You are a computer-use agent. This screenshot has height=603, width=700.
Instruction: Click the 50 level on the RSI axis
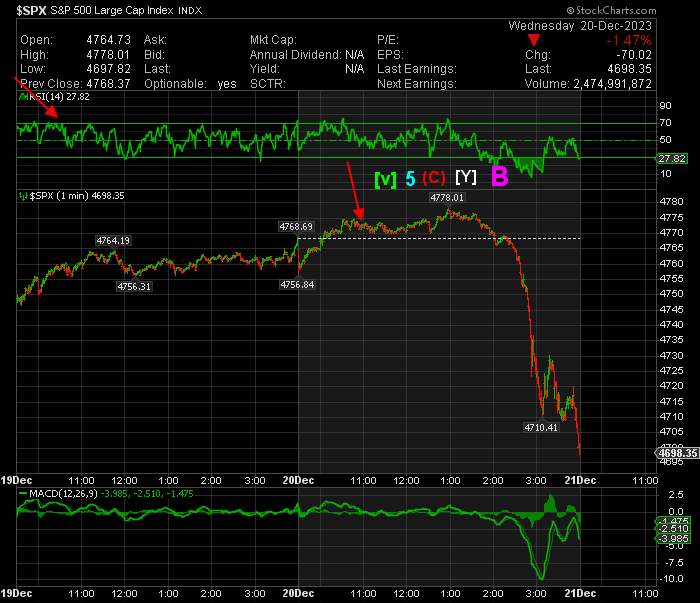(665, 140)
